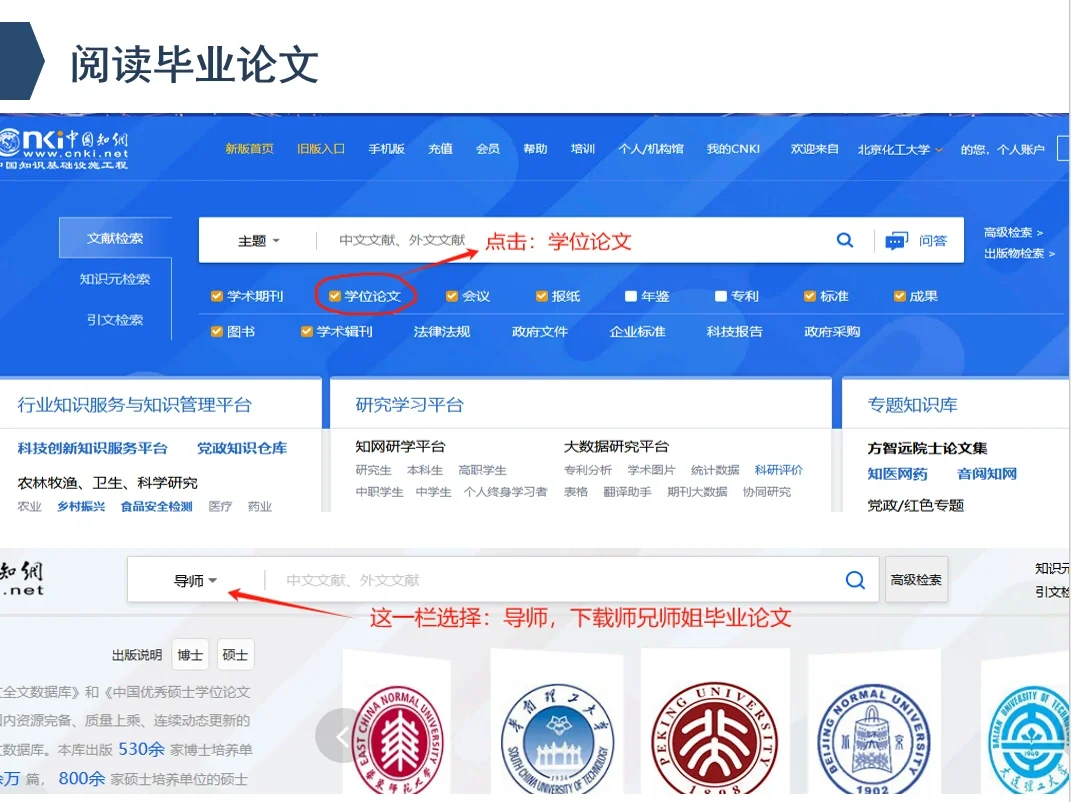Click the 翻译助手 link
The image size is (1071, 802).
pos(627,492)
